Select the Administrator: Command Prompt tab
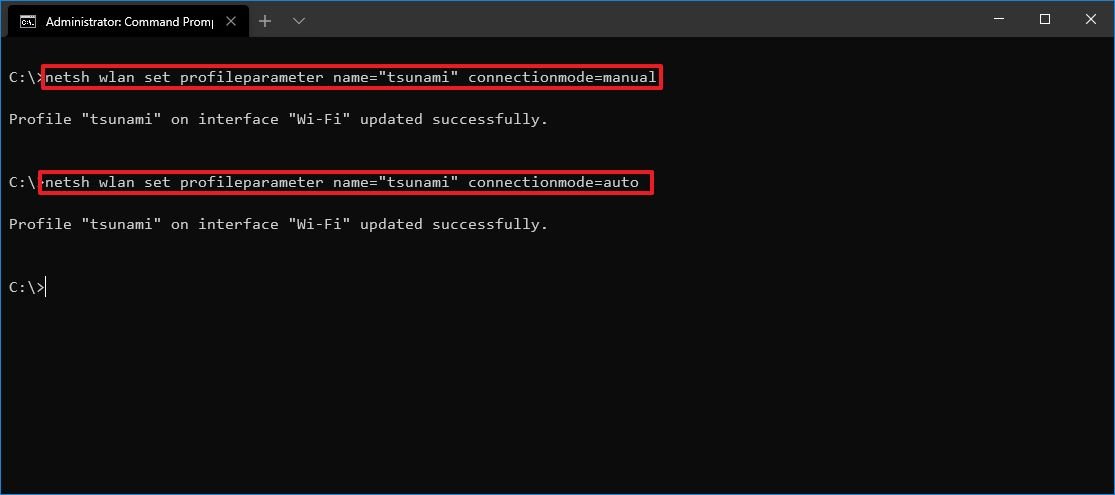The width and height of the screenshot is (1115, 495). click(x=128, y=21)
